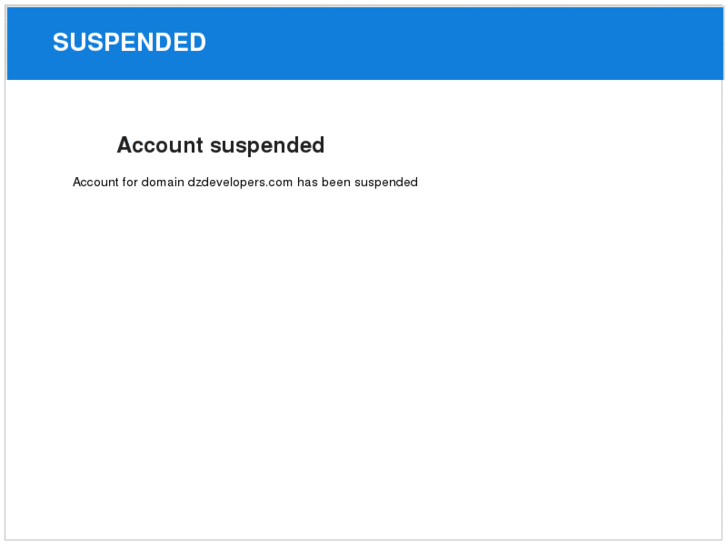
Task: Click the SUSPENDED title in the header
Action: pos(129,42)
